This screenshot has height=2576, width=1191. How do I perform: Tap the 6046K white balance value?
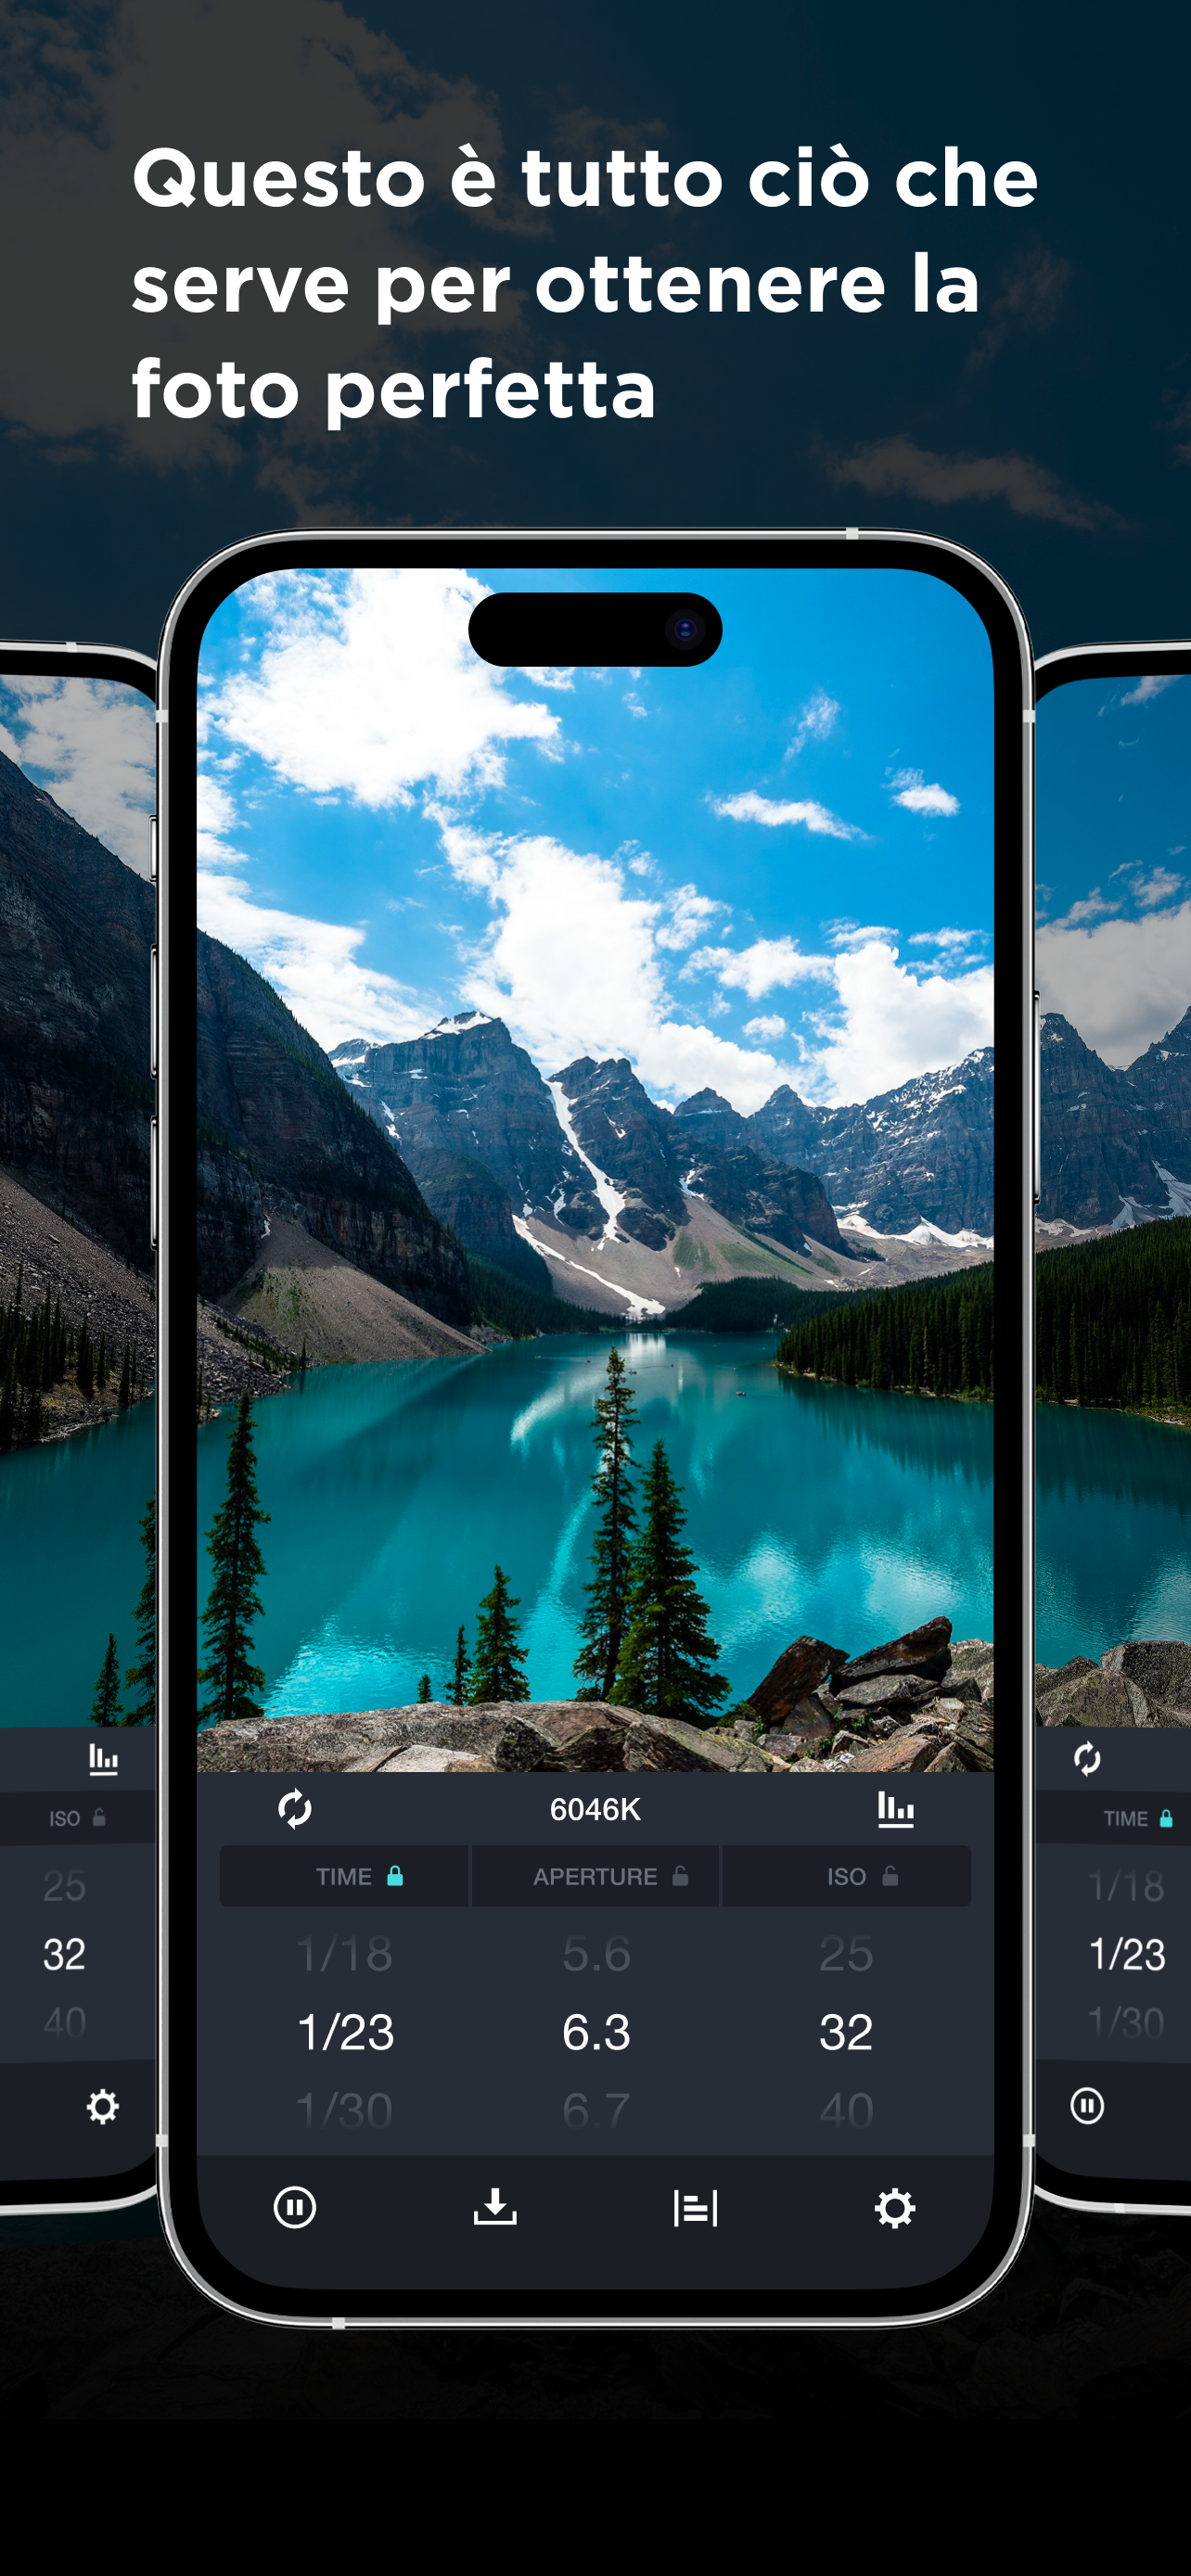(x=595, y=1809)
